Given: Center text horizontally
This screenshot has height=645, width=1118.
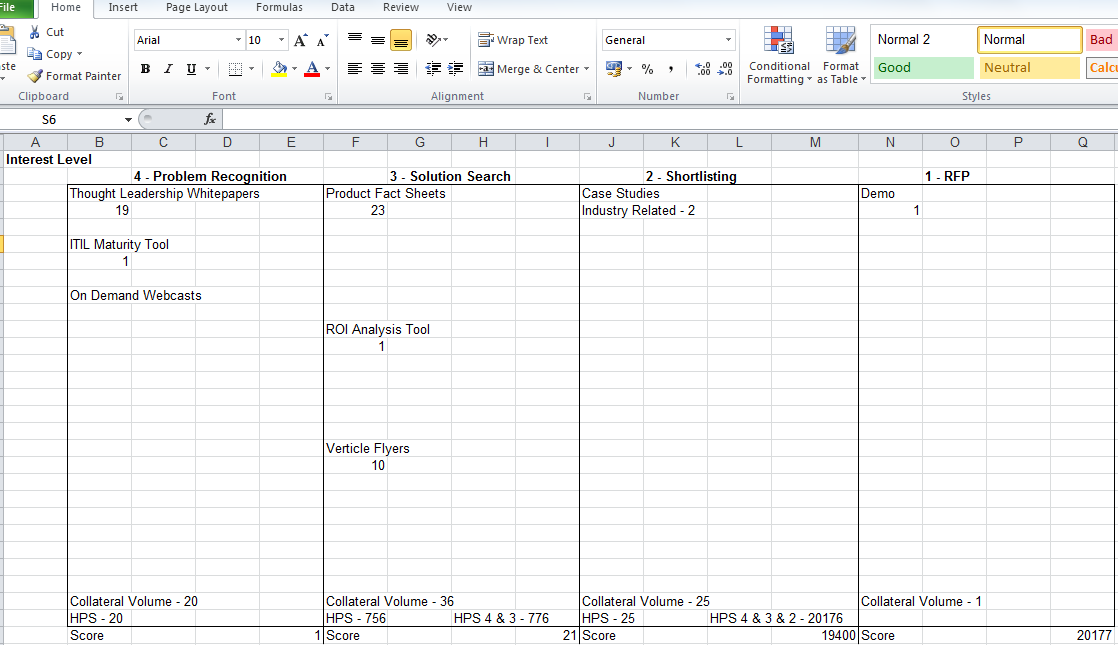Looking at the screenshot, I should (378, 69).
